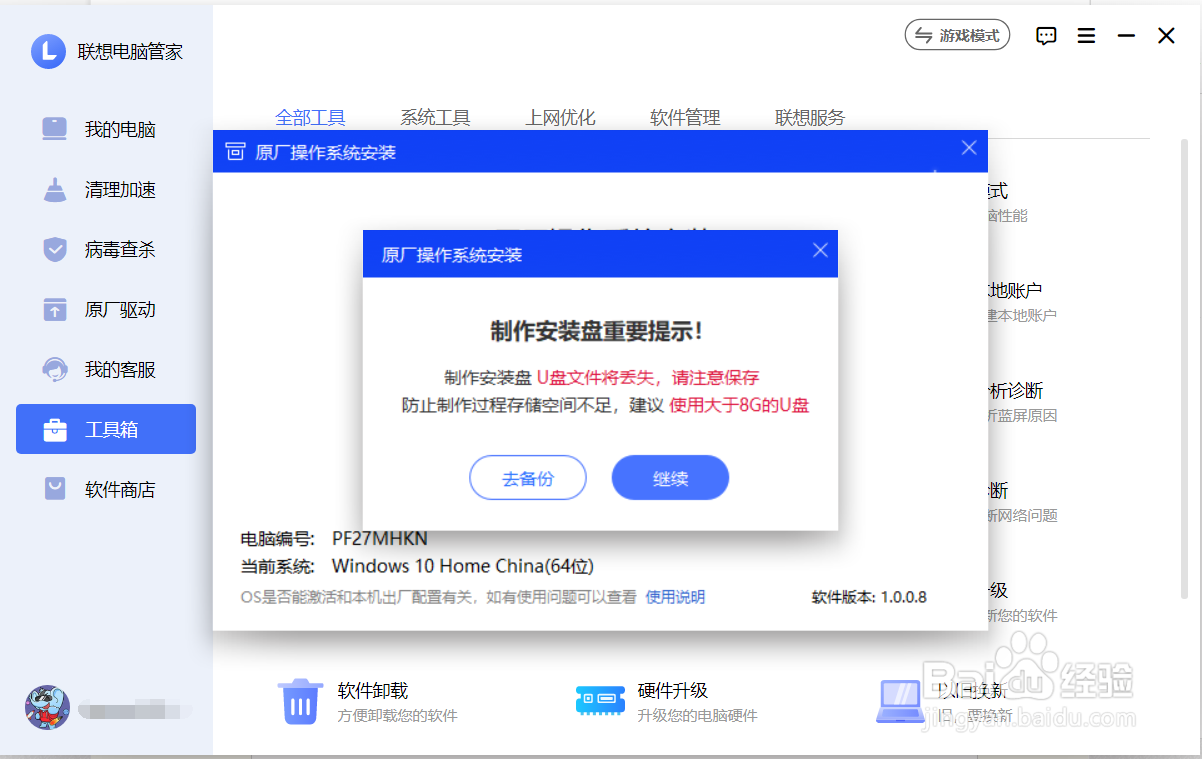Open 硬件升级 tool label

pos(673,690)
